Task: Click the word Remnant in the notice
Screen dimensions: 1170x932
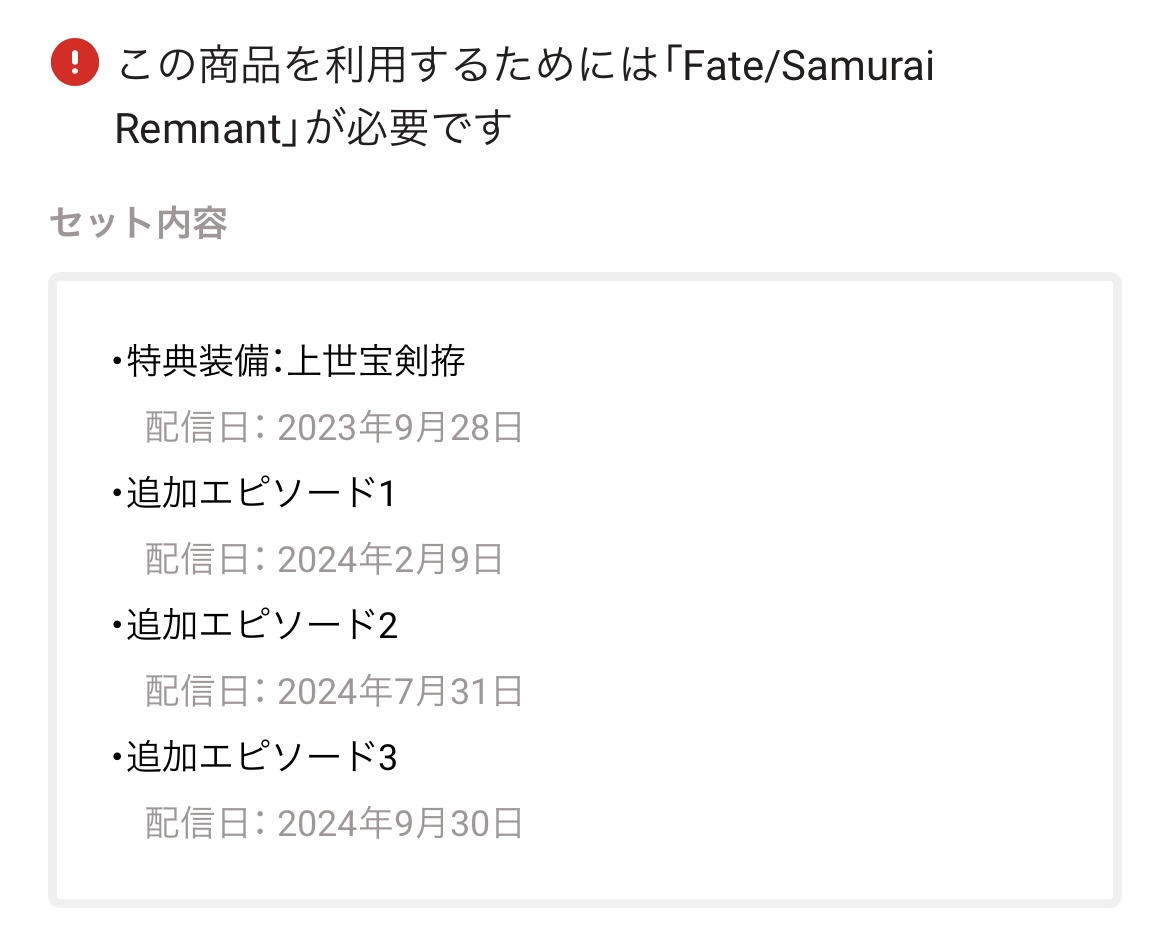Action: (x=198, y=128)
